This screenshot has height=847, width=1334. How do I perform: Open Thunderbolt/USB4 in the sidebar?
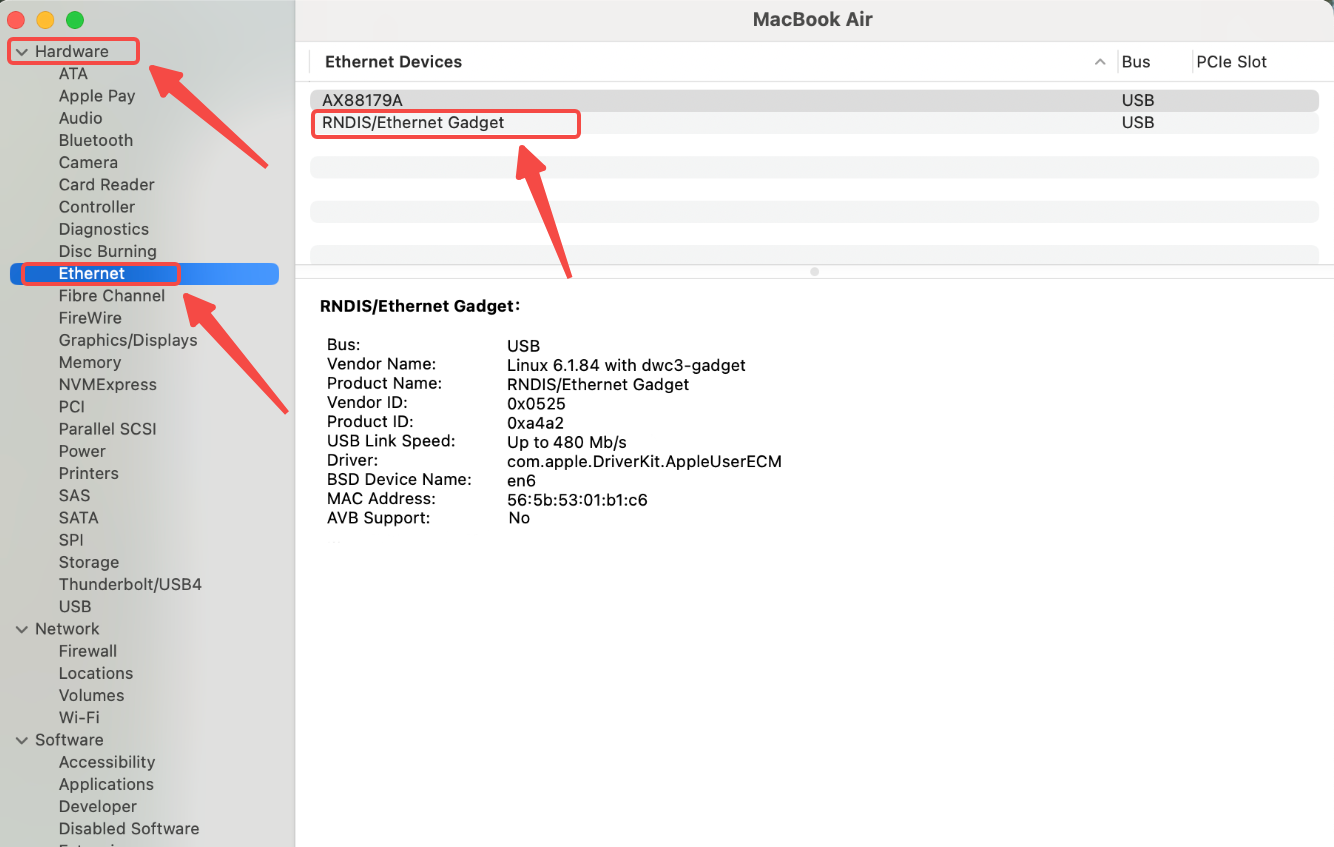coord(130,585)
